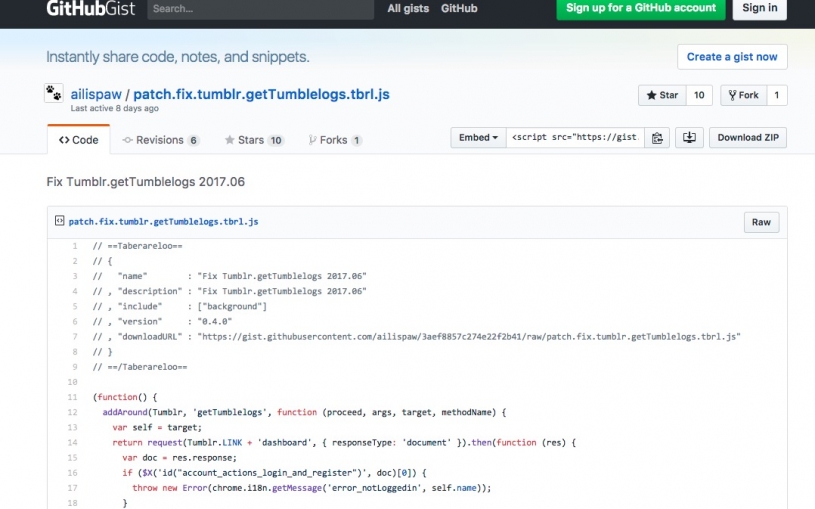
Task: Click the ailispaw paw avatar icon
Action: tap(54, 93)
